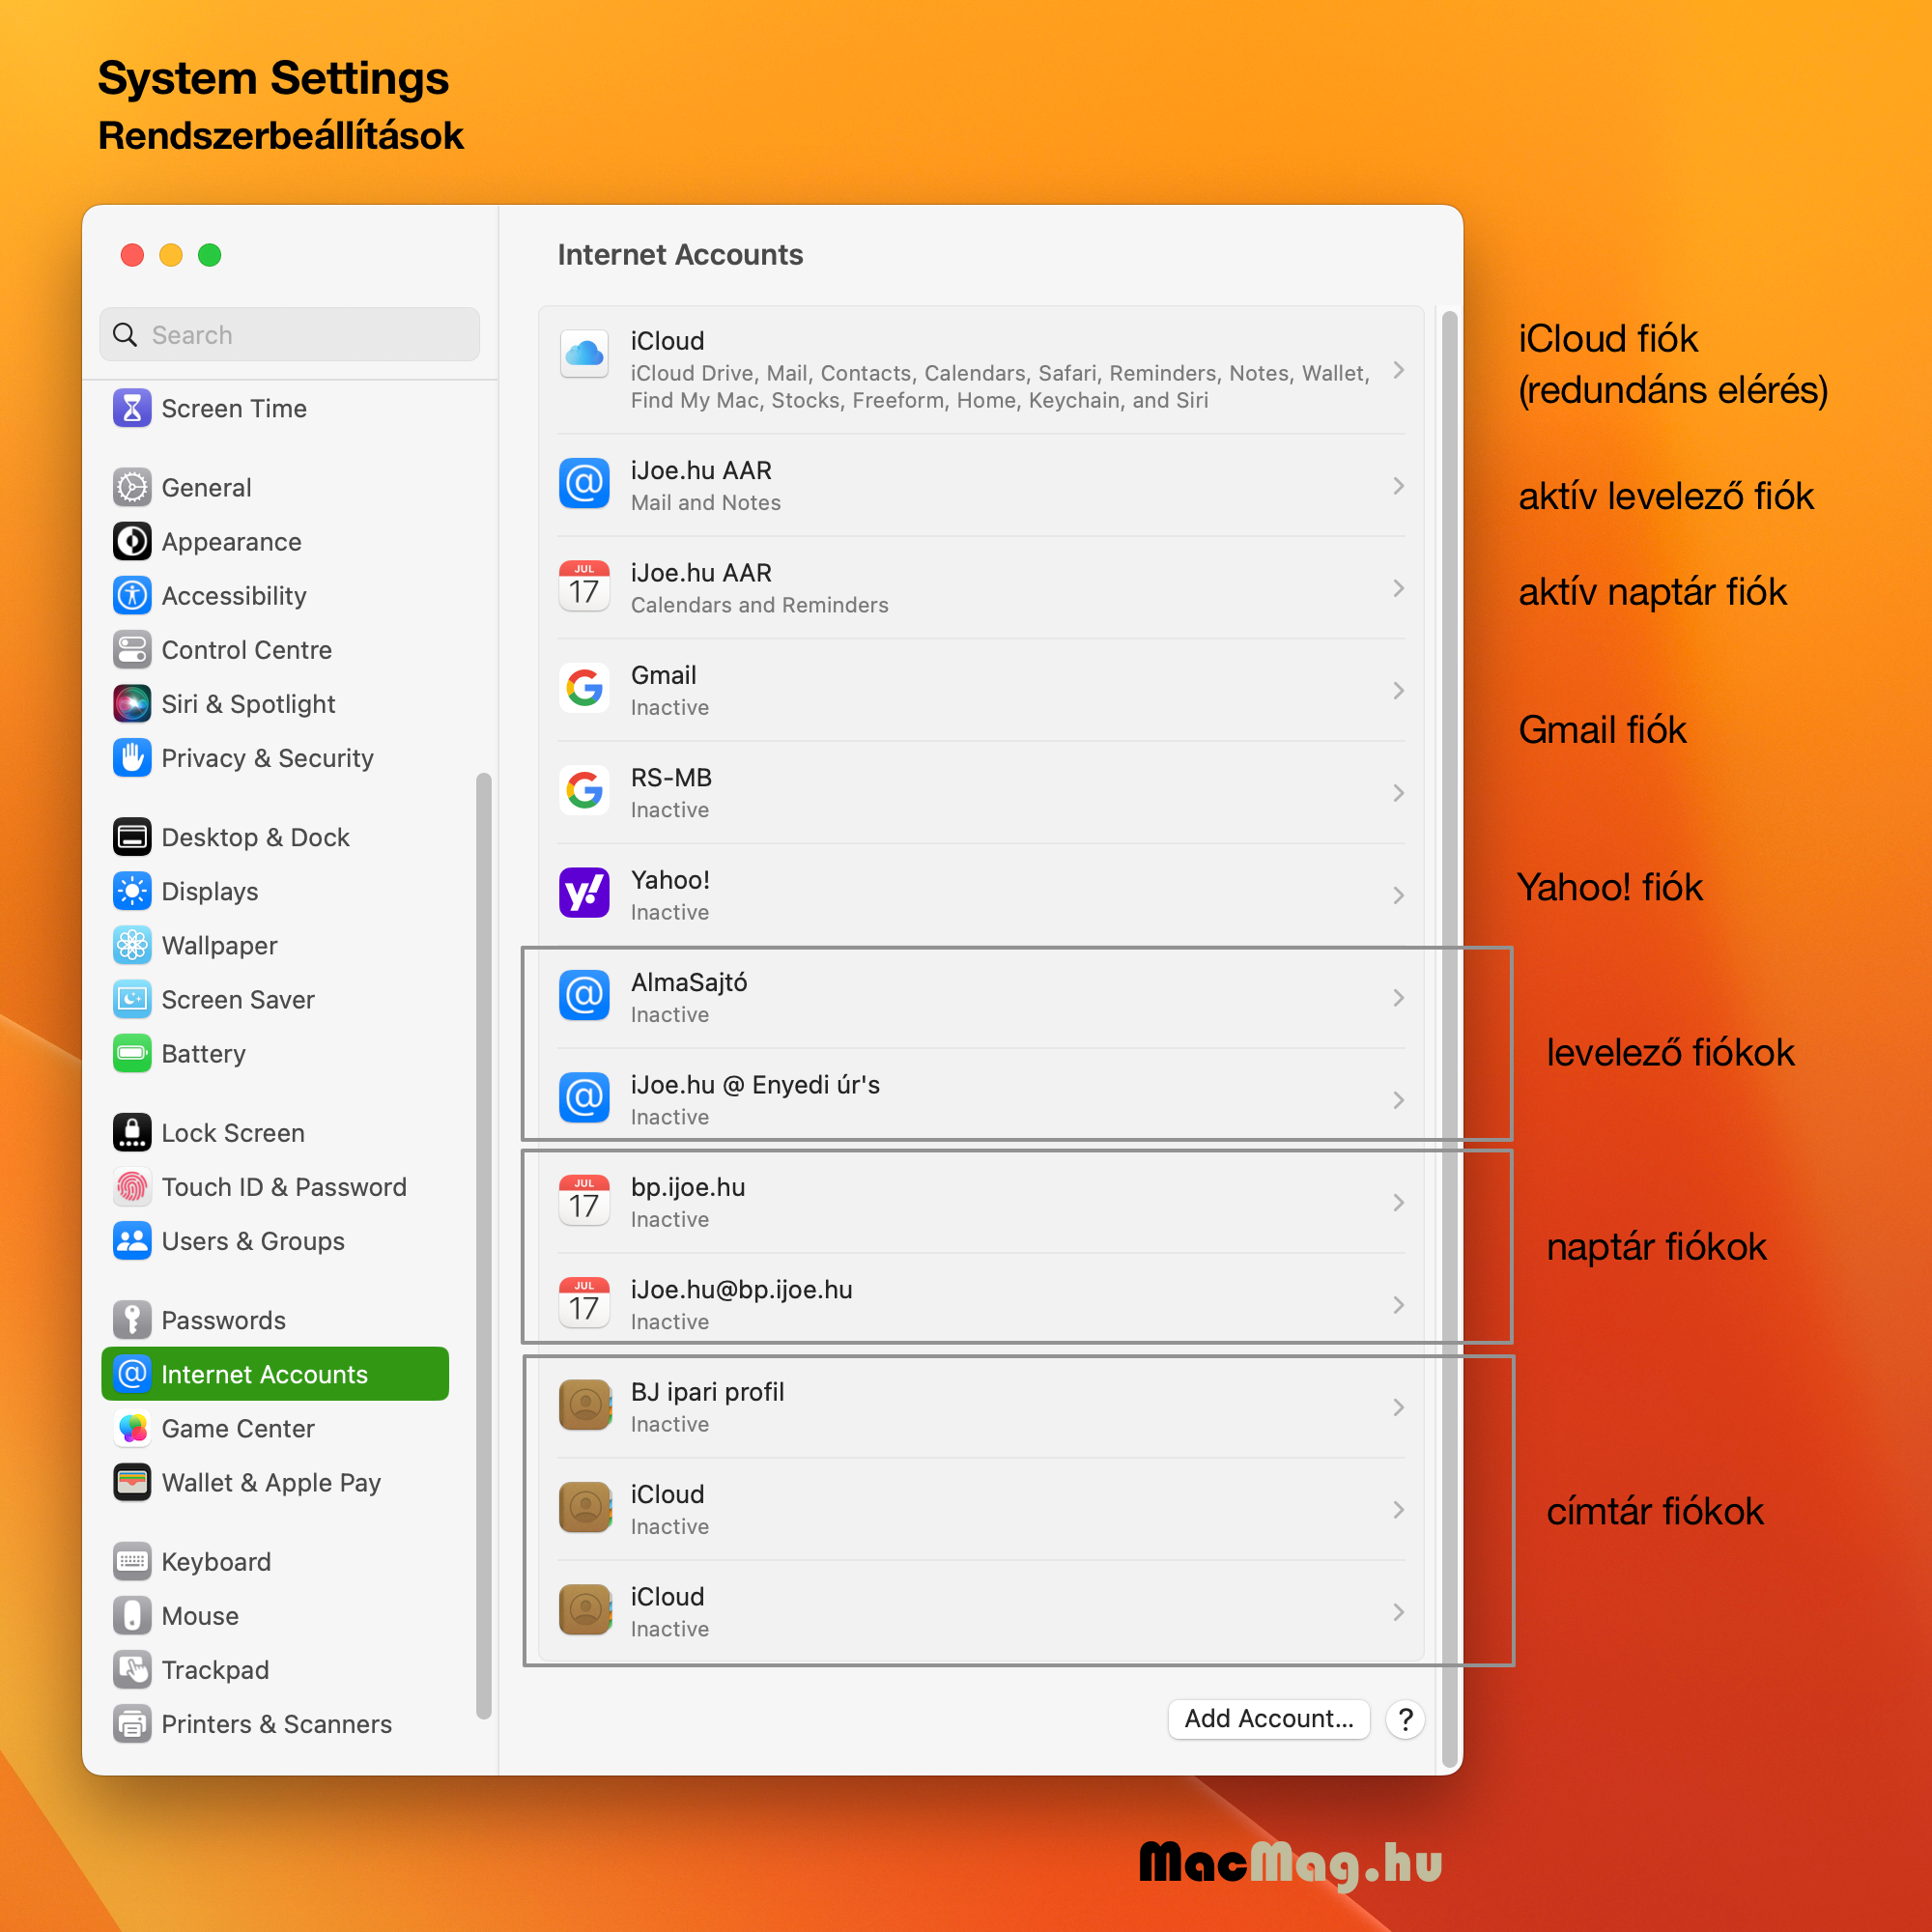Screen dimensions: 1932x1932
Task: Click BJ ipari profil contacts icon
Action: tap(584, 1404)
